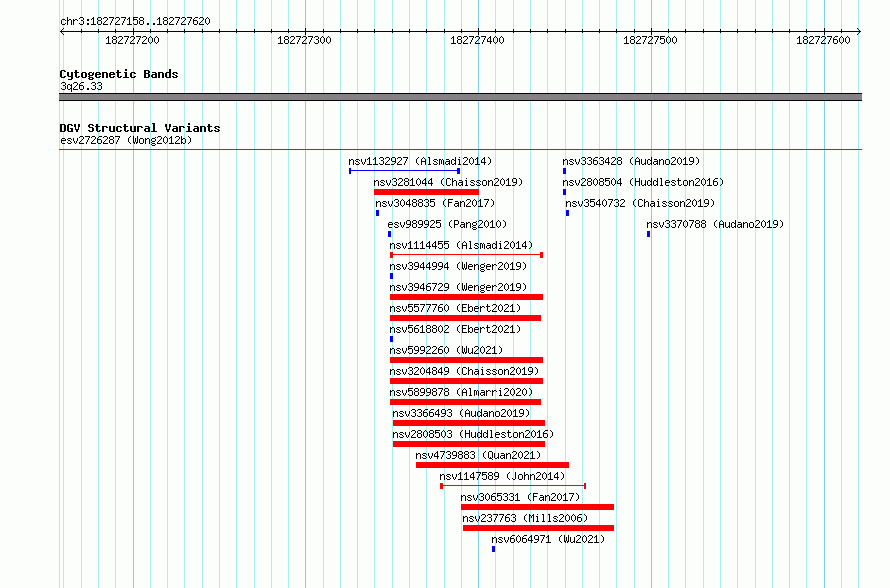Click the red bar under nsv5992260
The height and width of the screenshot is (588, 890).
click(467, 360)
